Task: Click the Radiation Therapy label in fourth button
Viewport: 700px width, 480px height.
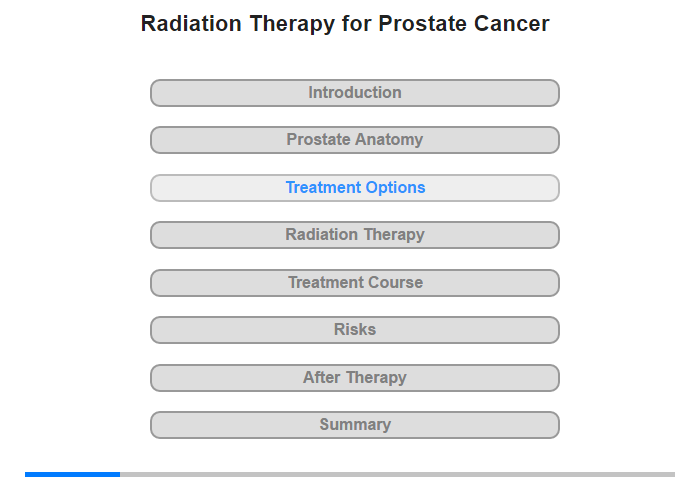Action: pyautogui.click(x=355, y=234)
